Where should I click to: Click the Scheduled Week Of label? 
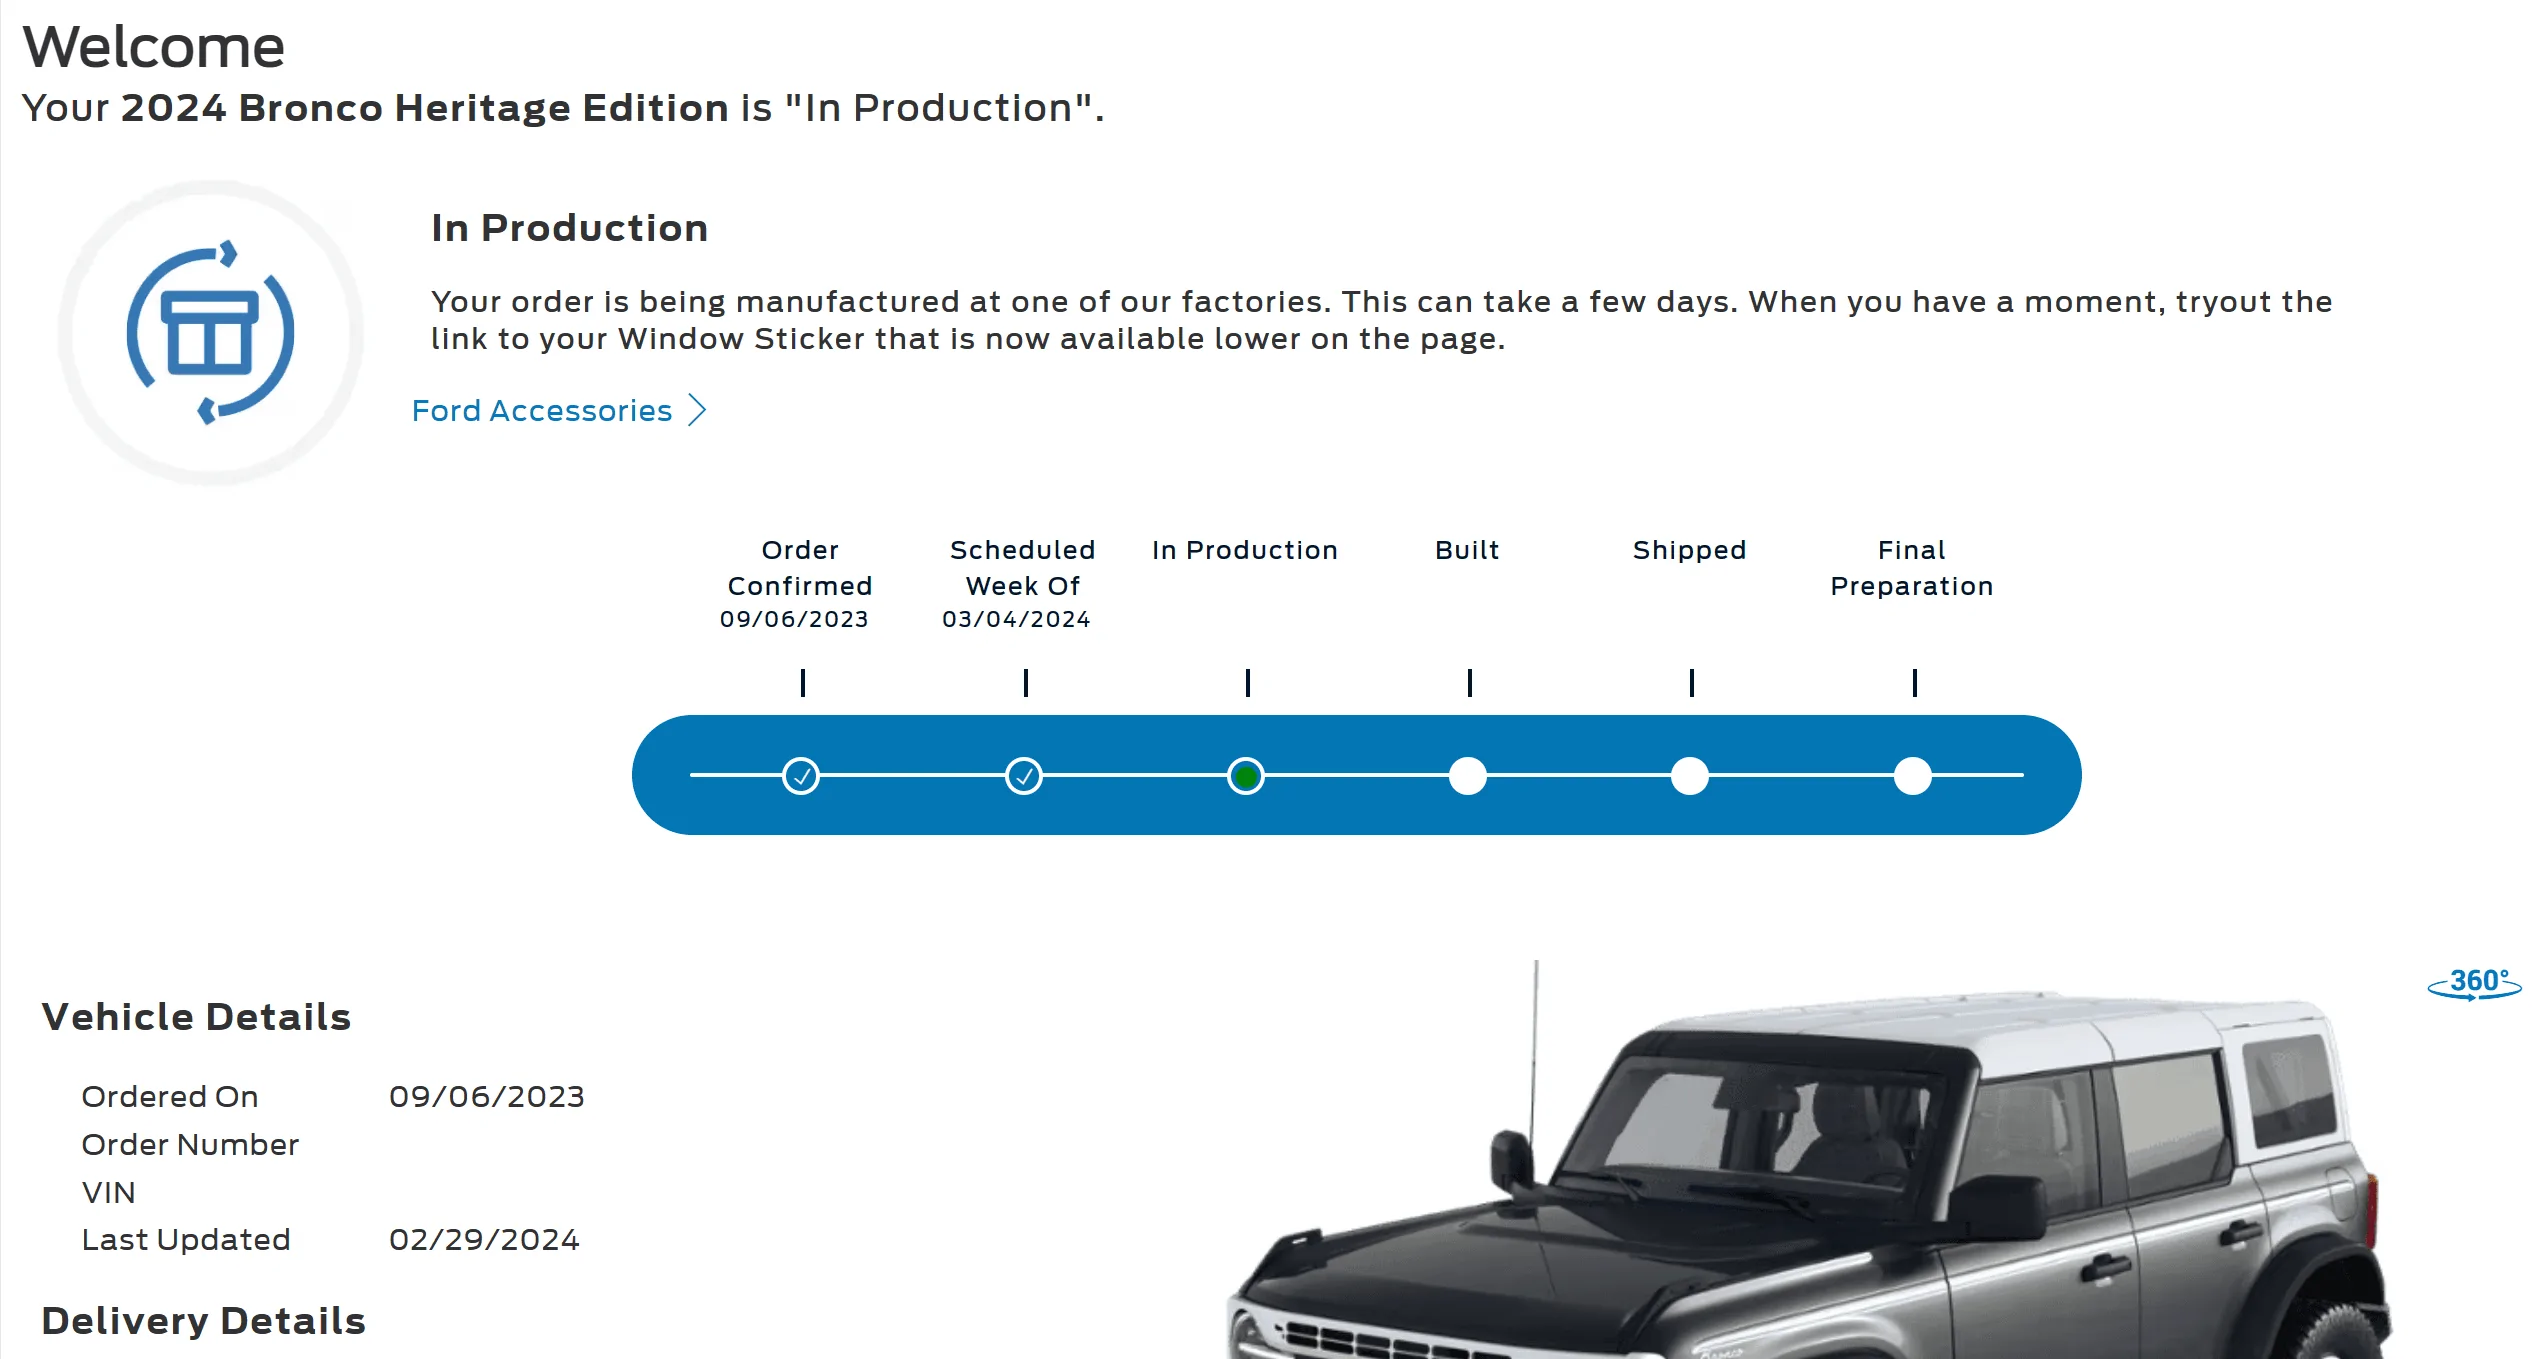tap(1023, 568)
